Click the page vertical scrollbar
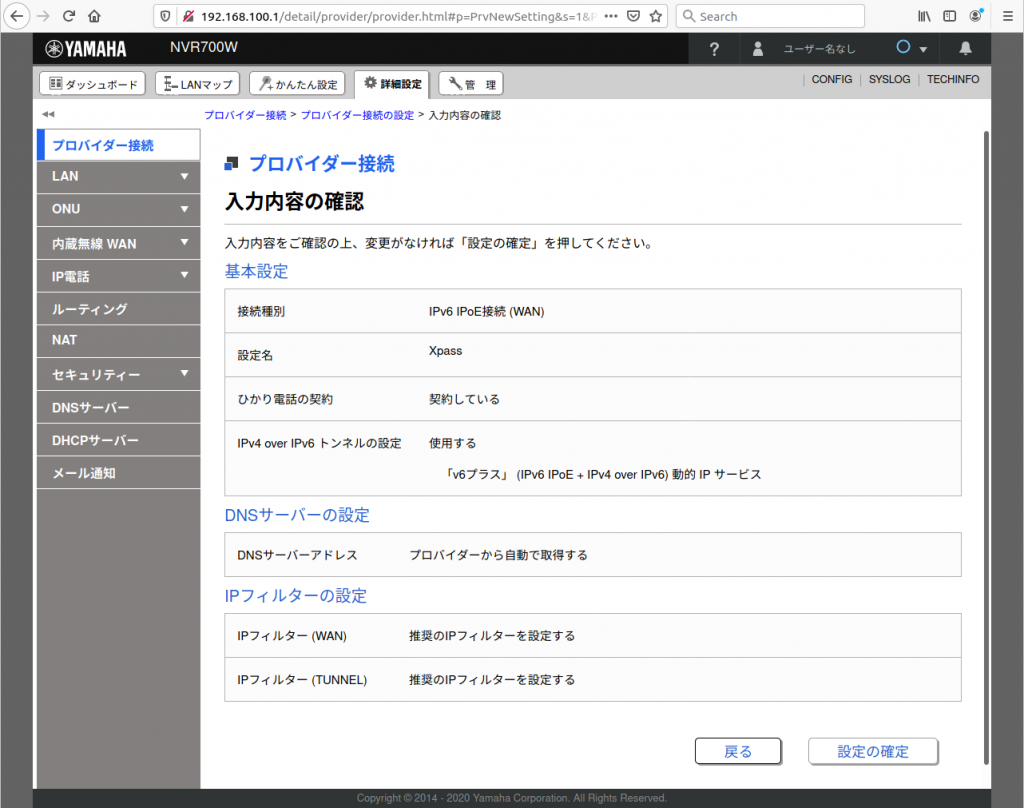The width and height of the screenshot is (1024, 808). tap(986, 447)
